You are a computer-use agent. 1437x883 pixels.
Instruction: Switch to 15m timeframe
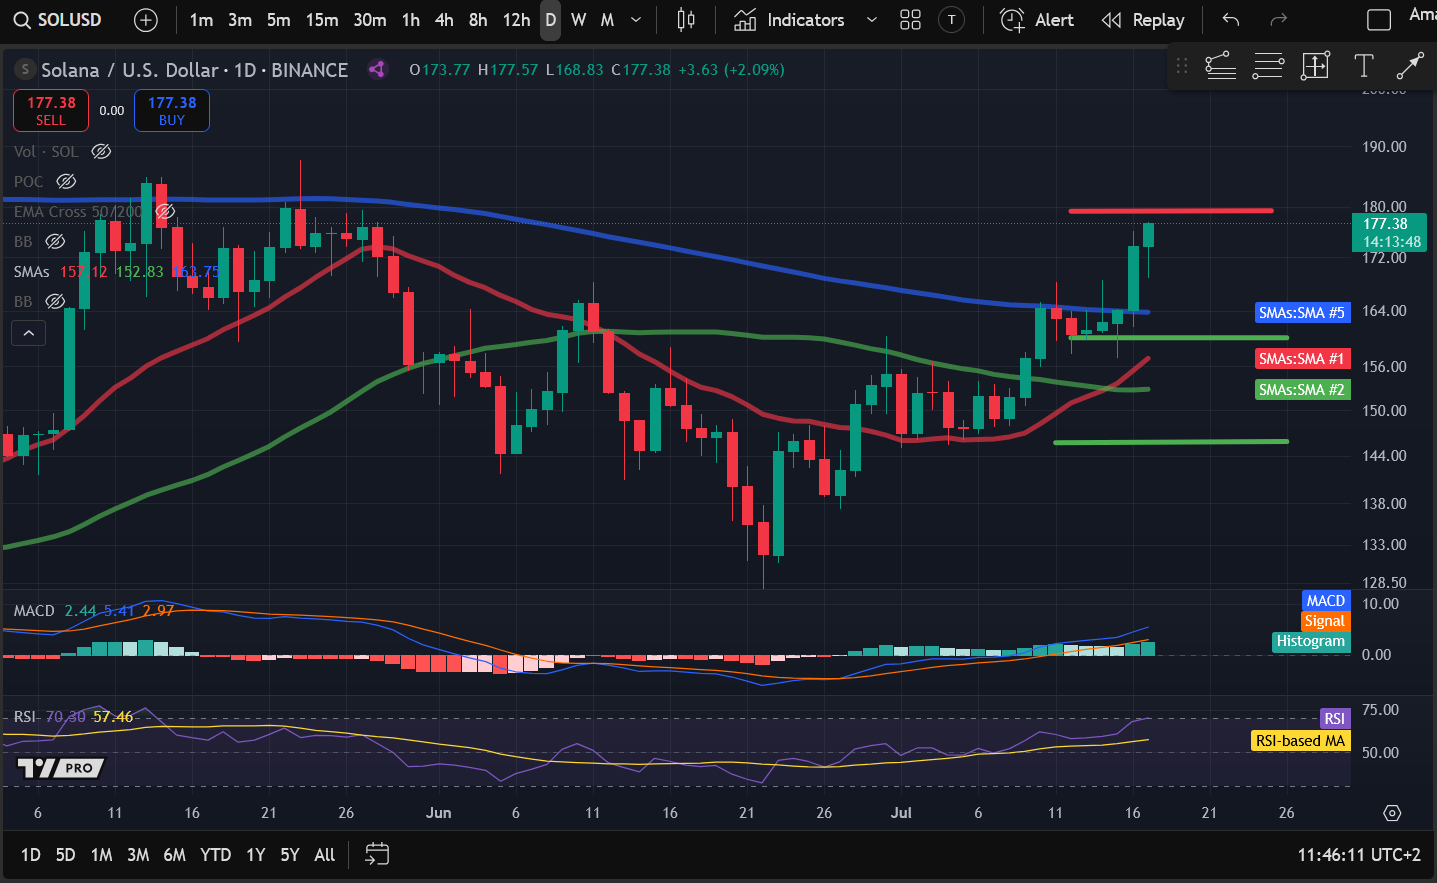click(x=322, y=20)
